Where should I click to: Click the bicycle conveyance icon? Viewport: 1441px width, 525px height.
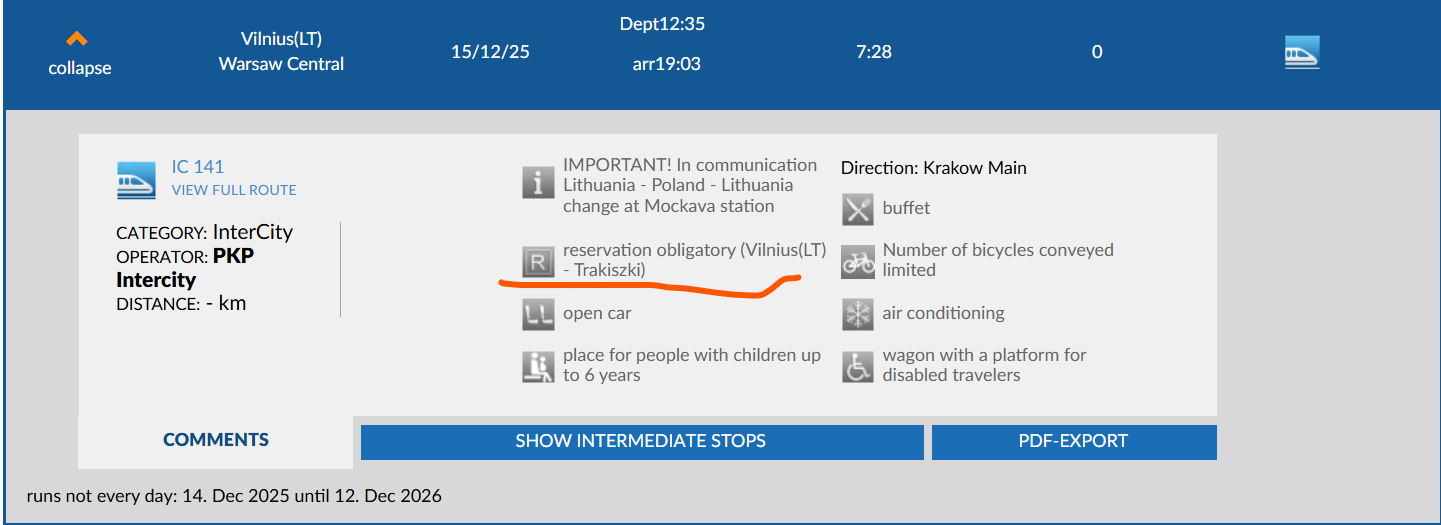[858, 262]
